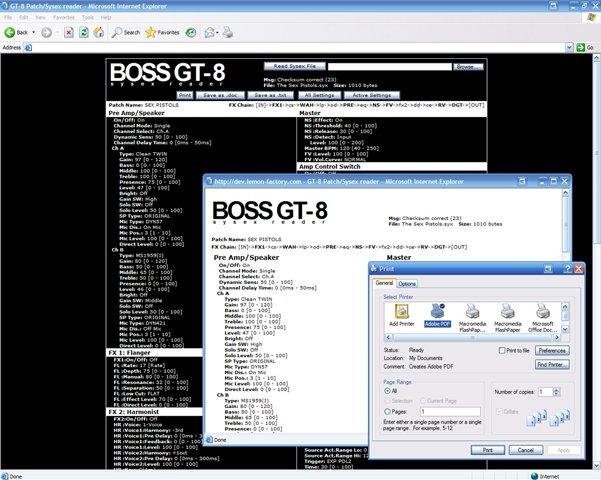Select the All page range radio
Viewport: 601px width, 480px height.
(x=387, y=391)
